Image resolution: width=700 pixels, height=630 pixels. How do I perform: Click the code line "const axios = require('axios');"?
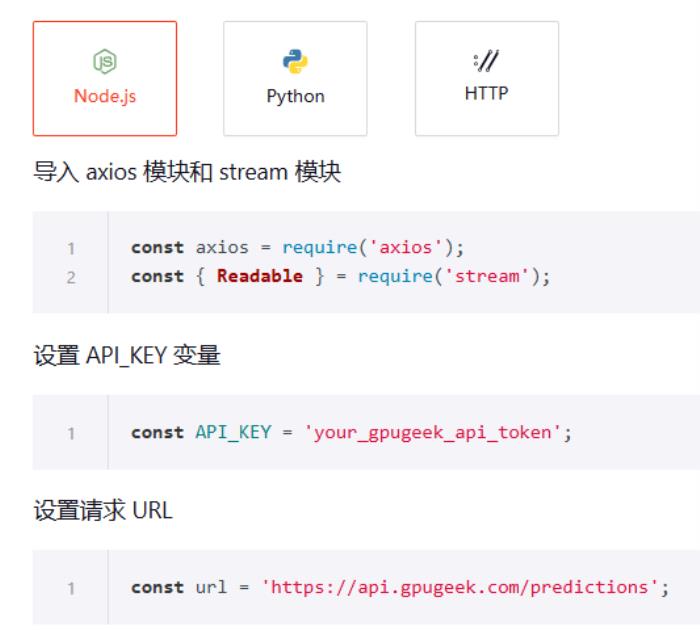297,247
